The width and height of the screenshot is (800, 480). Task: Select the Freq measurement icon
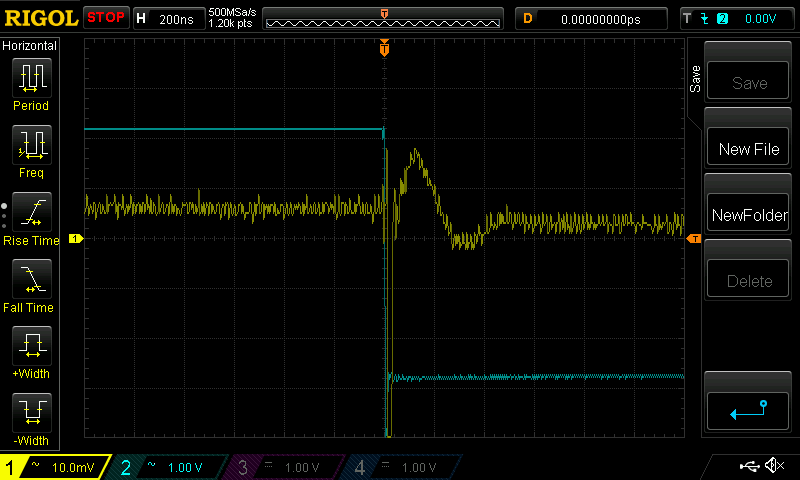point(32,145)
